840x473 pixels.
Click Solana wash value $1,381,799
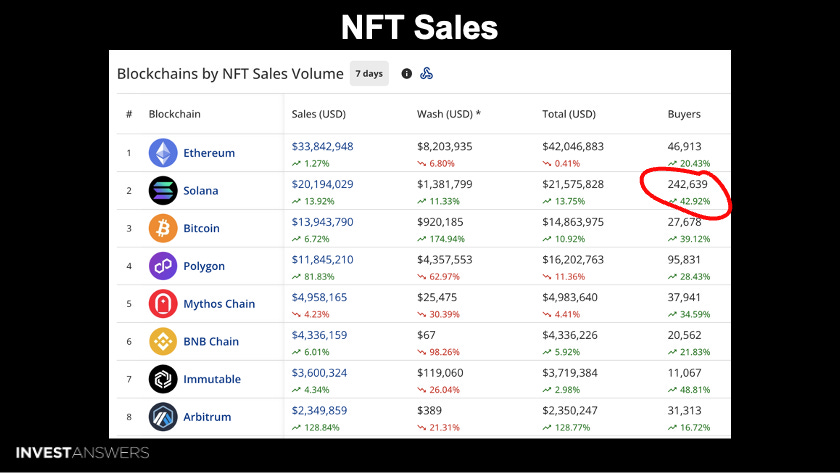[445, 184]
